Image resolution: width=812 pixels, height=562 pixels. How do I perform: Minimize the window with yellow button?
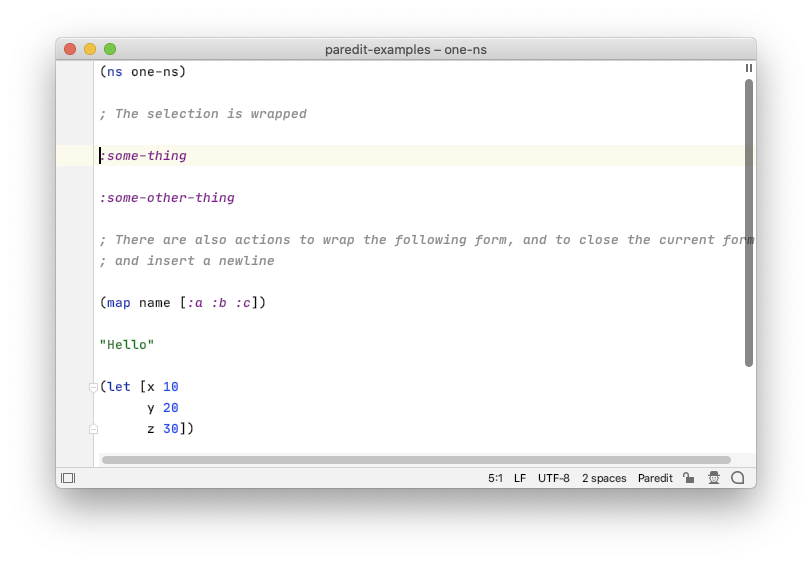pos(90,49)
